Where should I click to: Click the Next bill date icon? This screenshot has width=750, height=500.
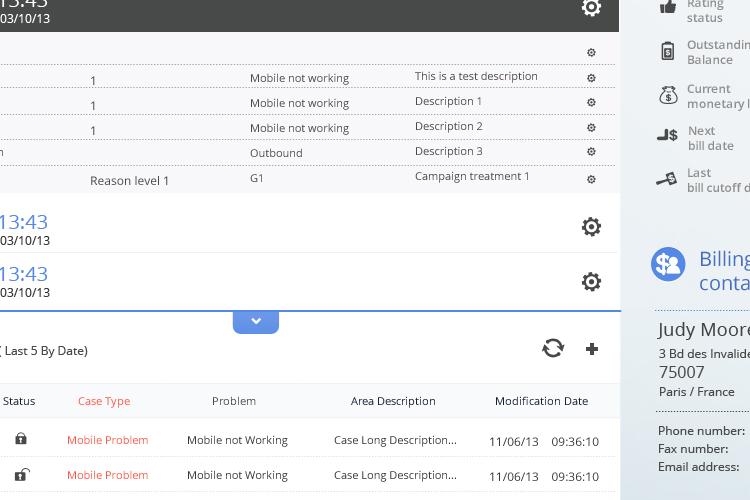tap(667, 135)
